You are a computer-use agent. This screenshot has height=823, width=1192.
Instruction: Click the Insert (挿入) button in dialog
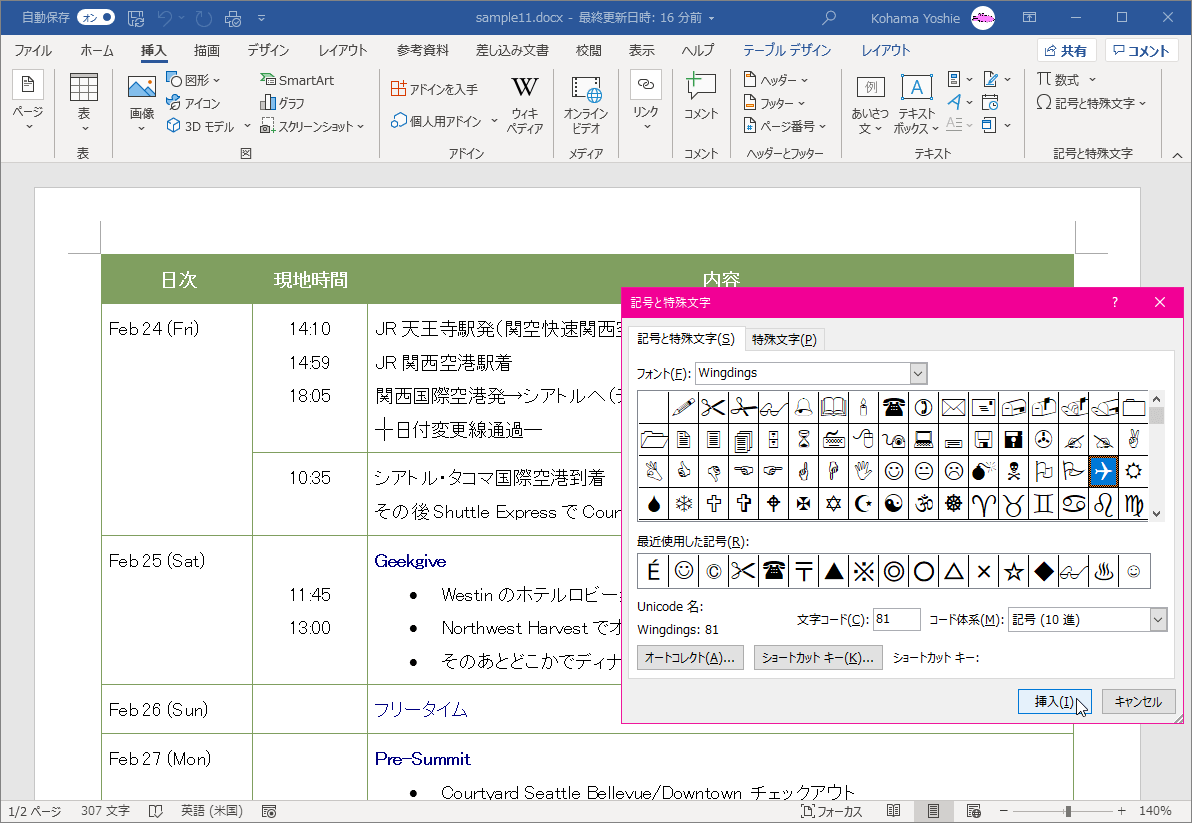coord(1053,702)
